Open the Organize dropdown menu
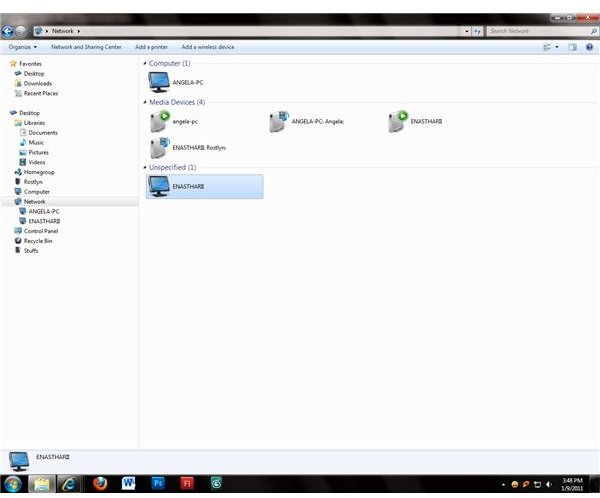Image resolution: width=600 pixels, height=498 pixels. click(23, 47)
